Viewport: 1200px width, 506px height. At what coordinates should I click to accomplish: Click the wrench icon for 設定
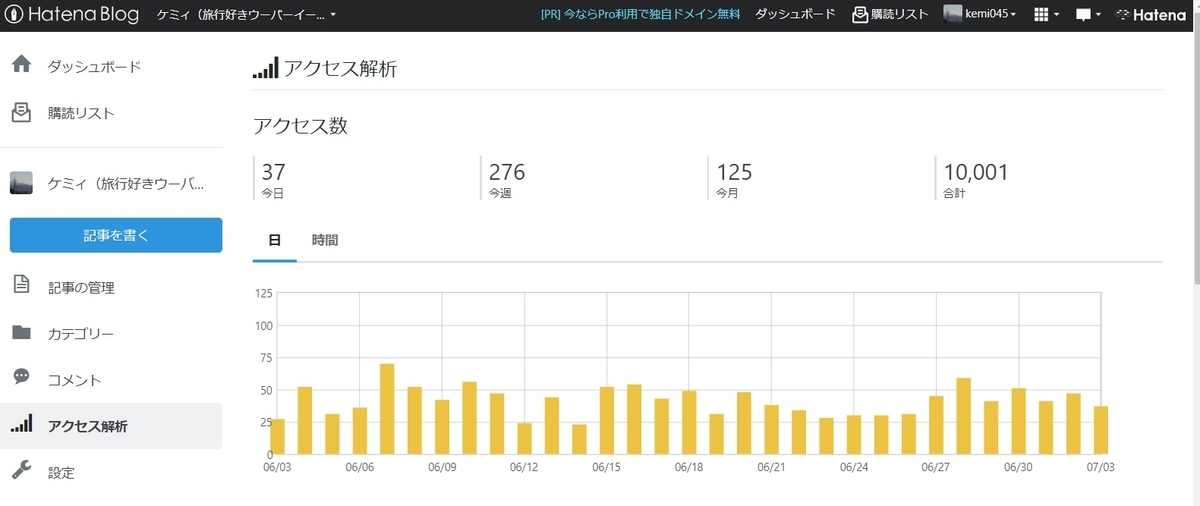[21, 470]
